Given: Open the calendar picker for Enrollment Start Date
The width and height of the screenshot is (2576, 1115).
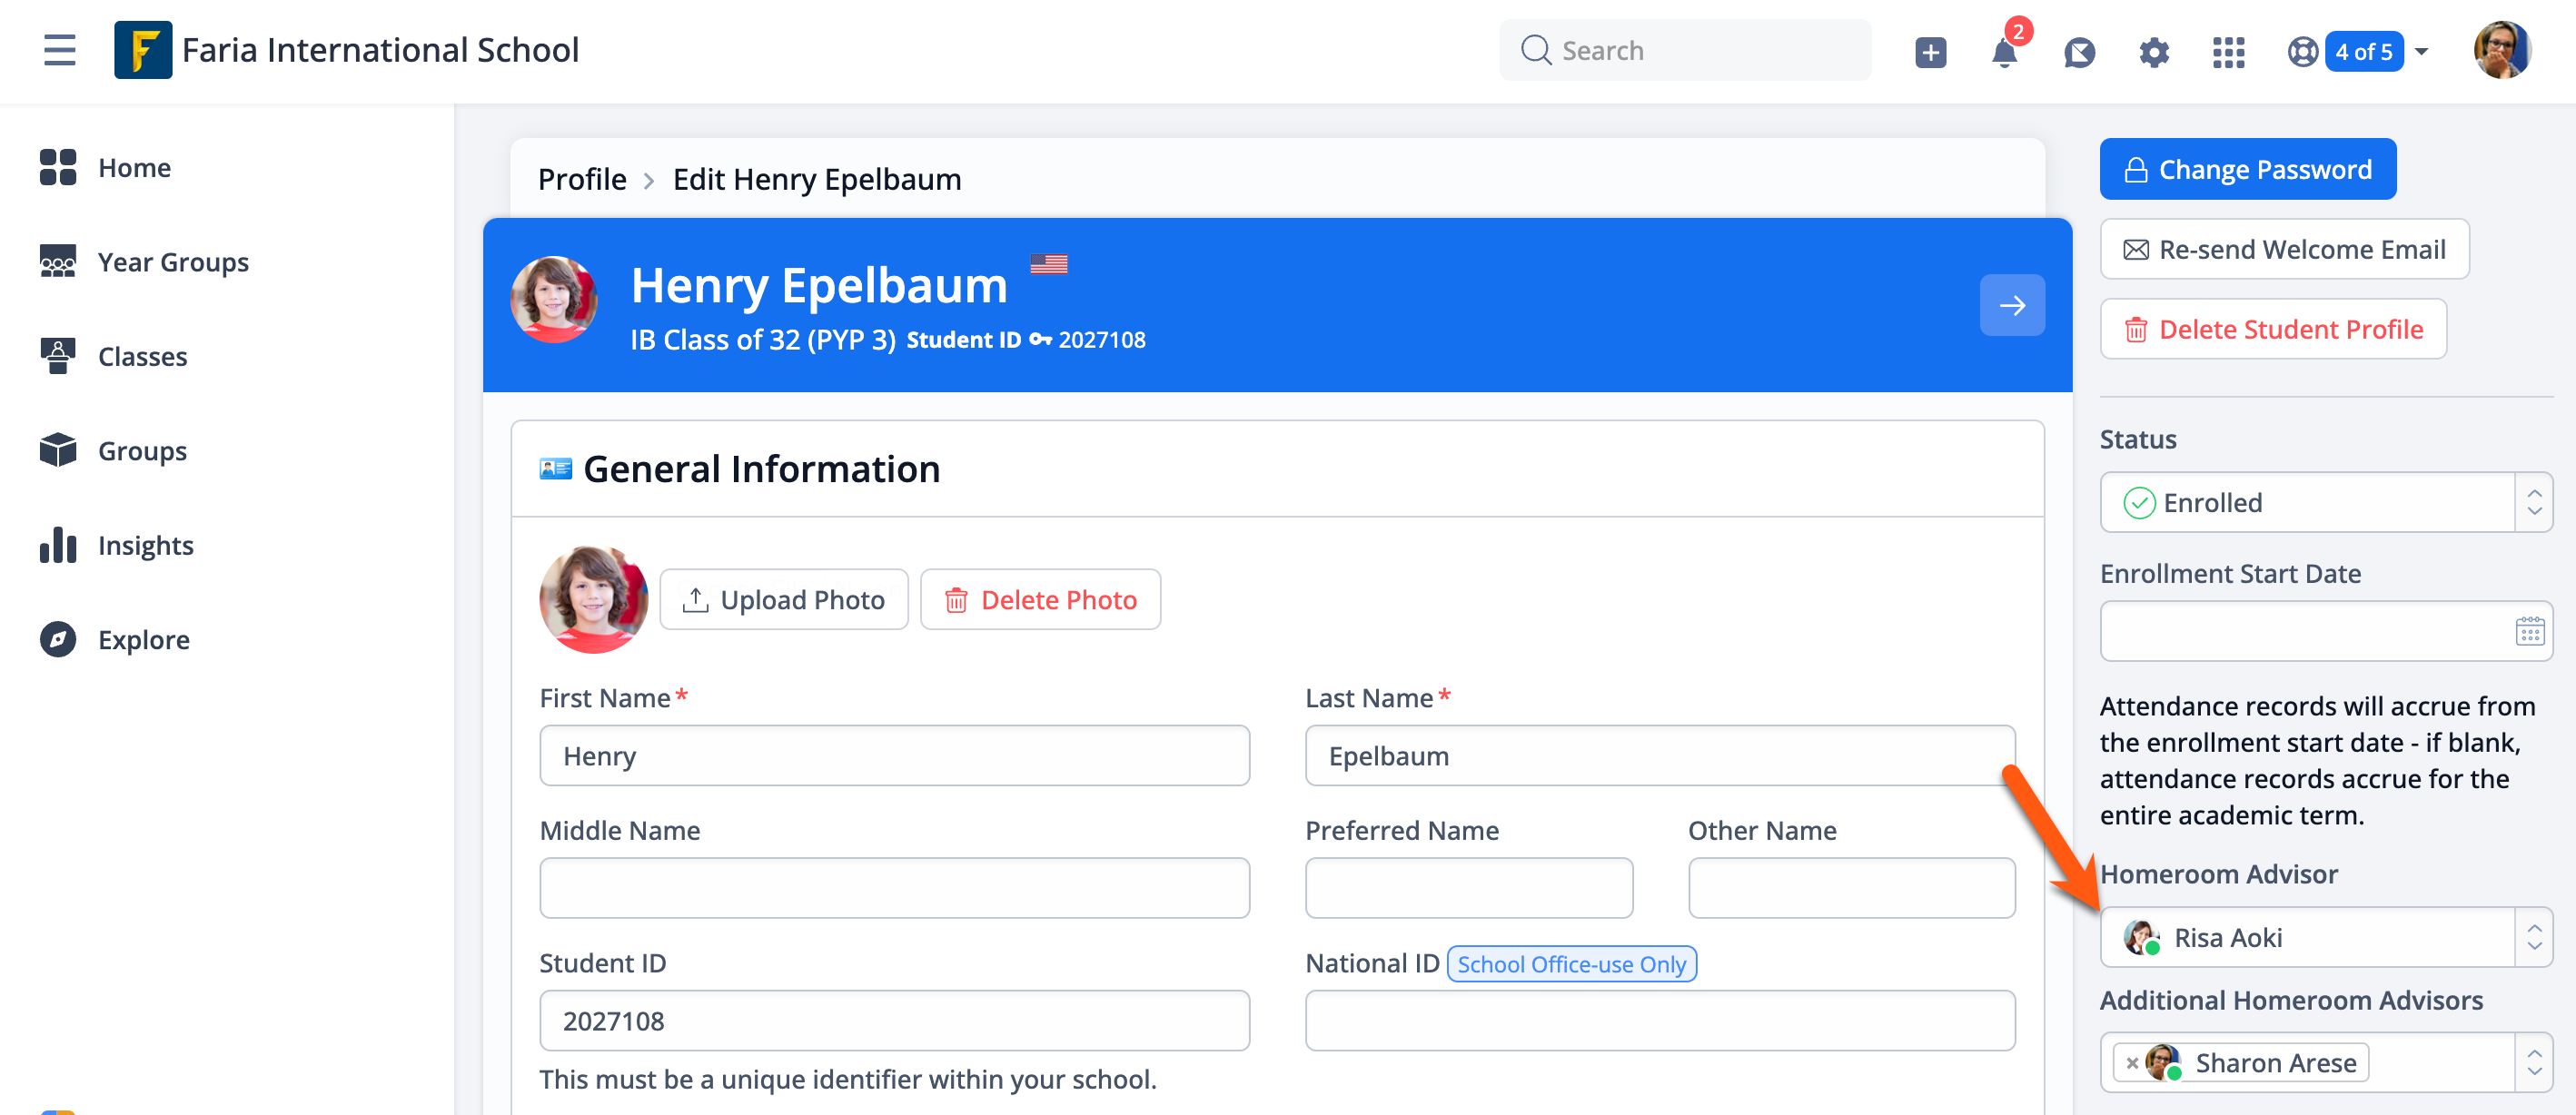Looking at the screenshot, I should (x=2529, y=632).
